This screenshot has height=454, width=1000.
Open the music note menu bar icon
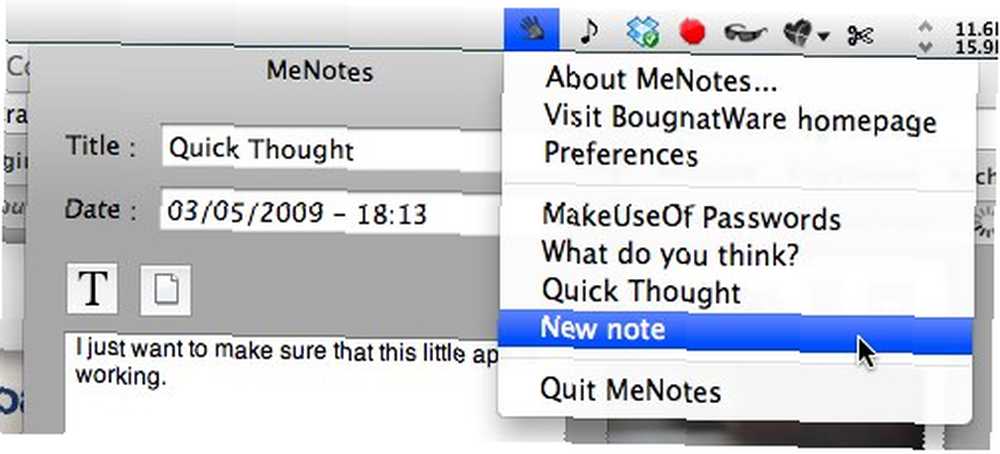pyautogui.click(x=591, y=32)
